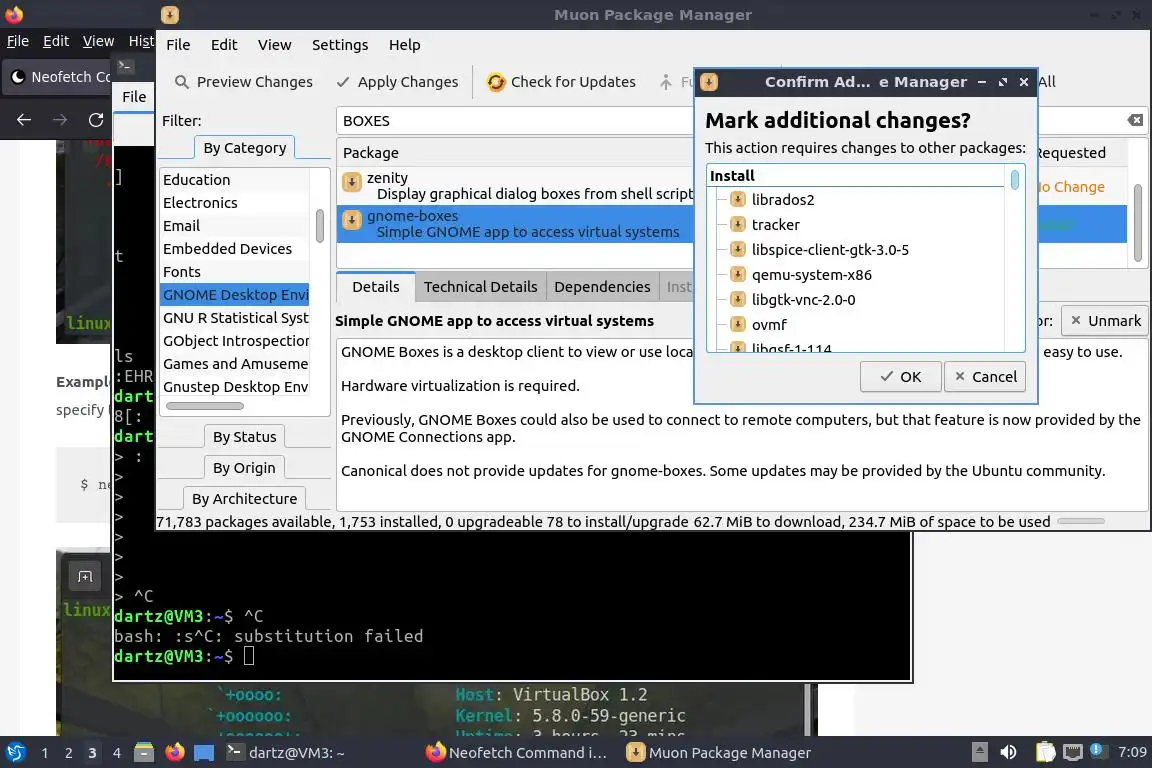Click the category list vertical scrollbar
Viewport: 1152px width, 768px height.
point(320,226)
